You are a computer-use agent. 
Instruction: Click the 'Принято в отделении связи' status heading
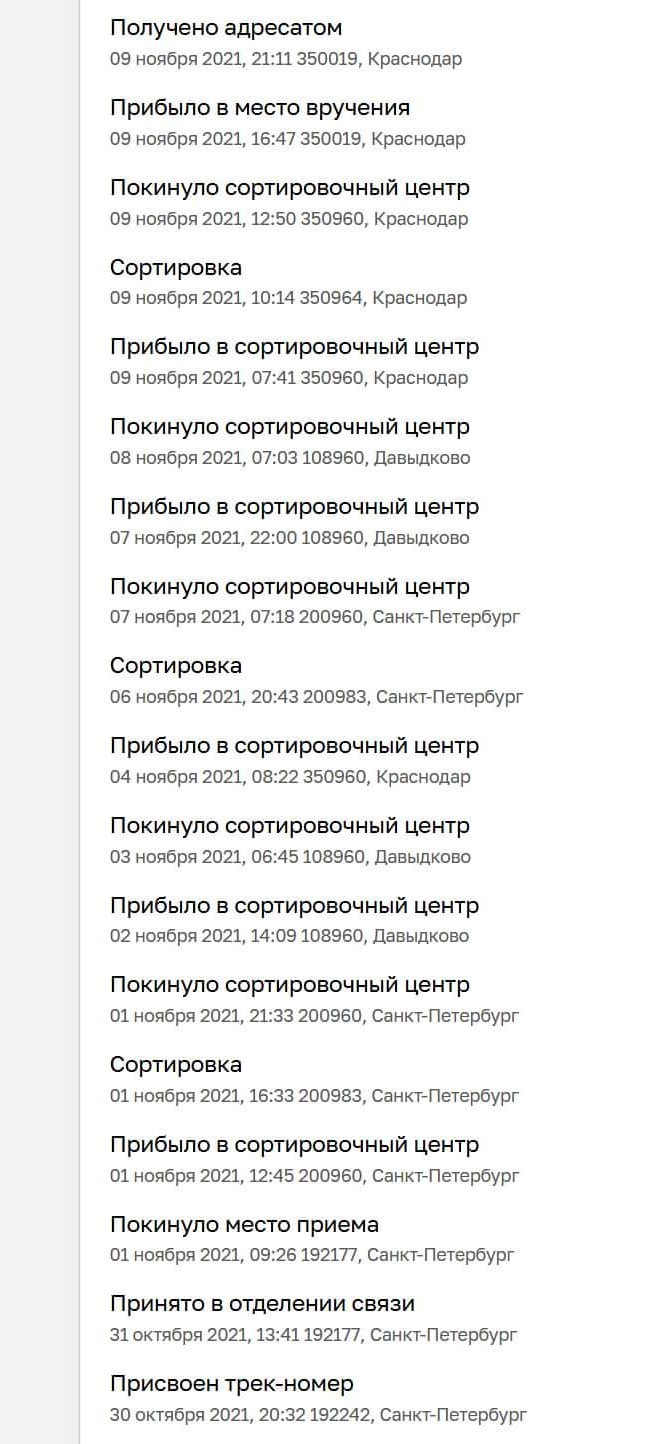tap(262, 1304)
